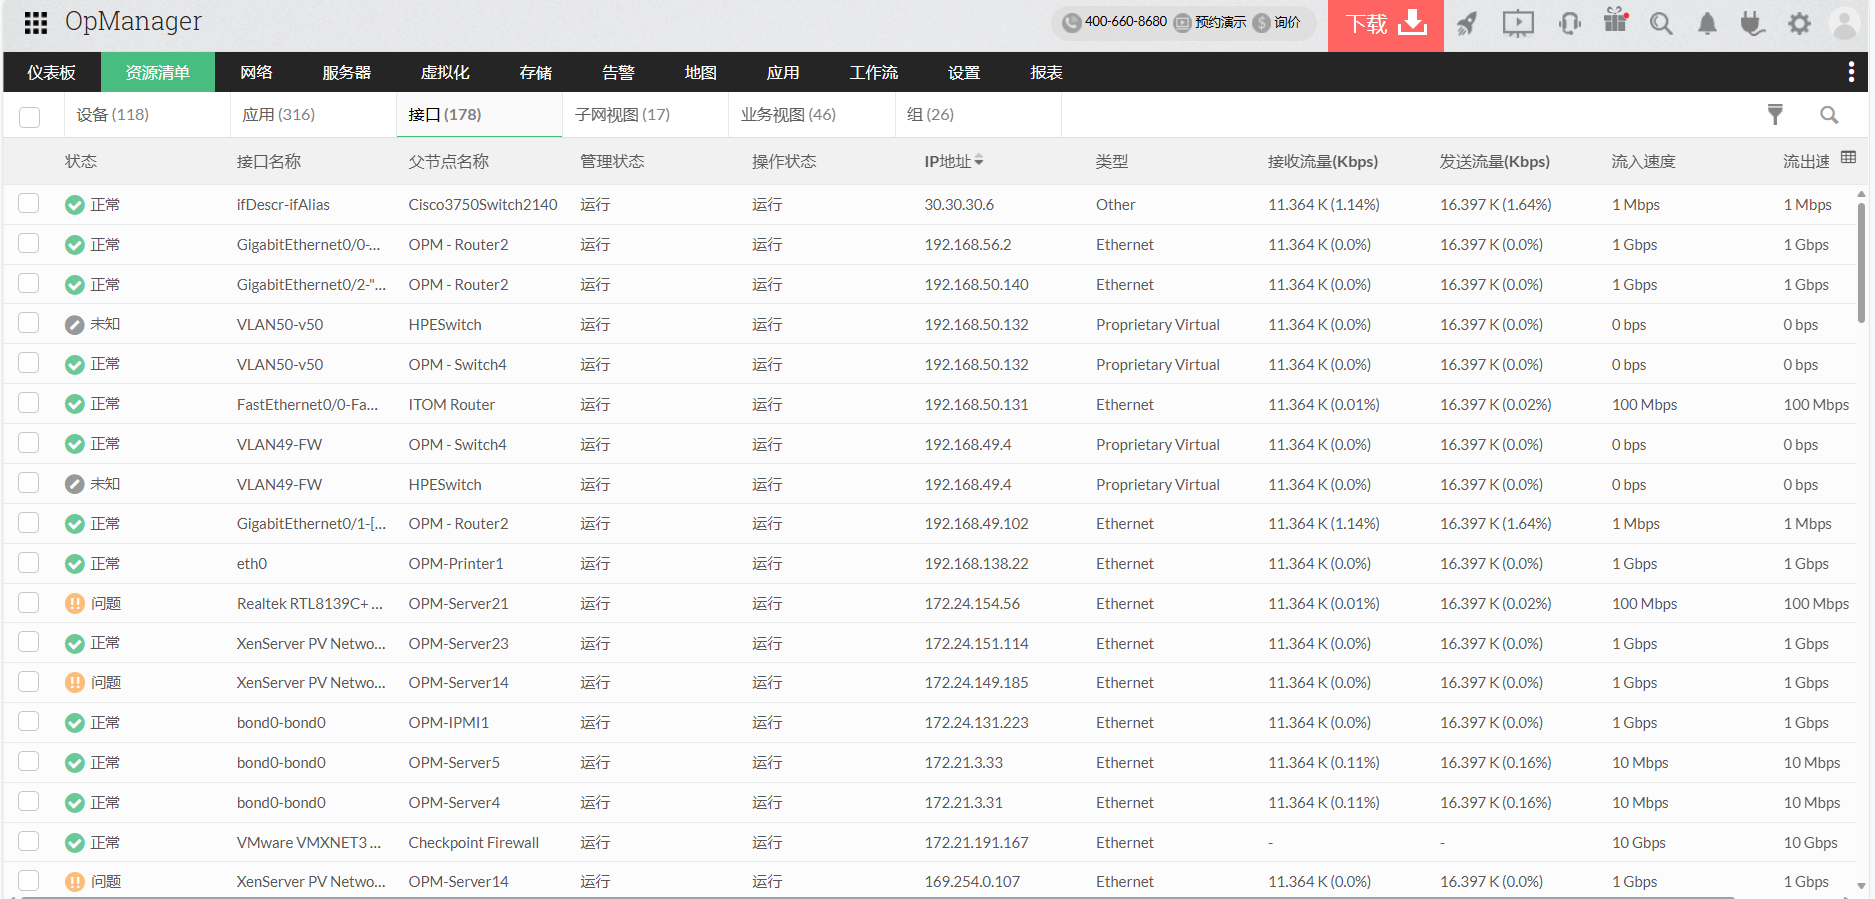The width and height of the screenshot is (1875, 899).
Task: Open the three-dot menu on nav bar
Action: pyautogui.click(x=1851, y=72)
